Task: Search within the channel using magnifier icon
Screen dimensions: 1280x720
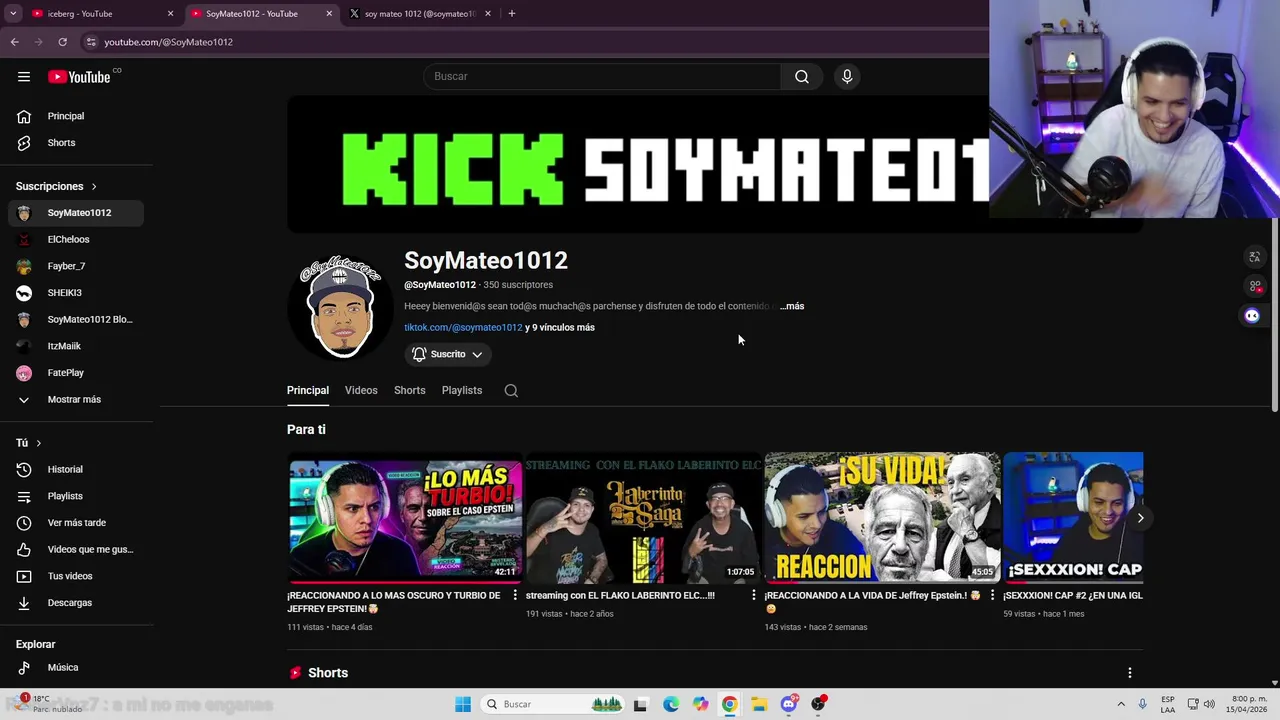Action: click(511, 391)
